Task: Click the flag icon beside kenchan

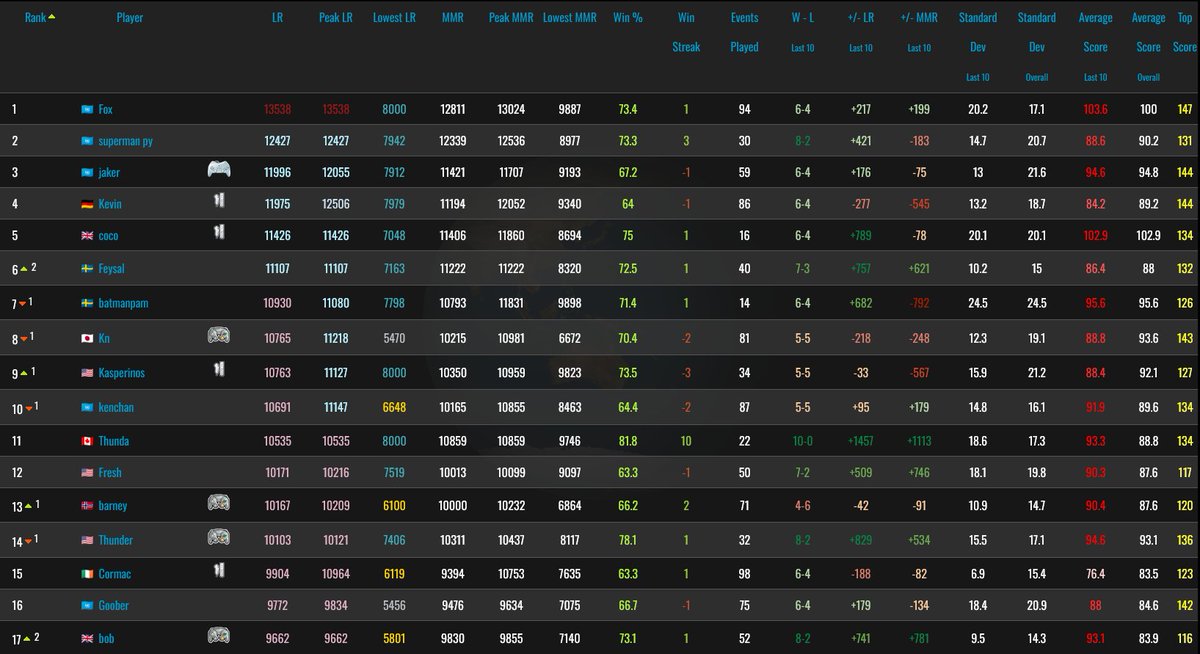Action: (x=87, y=409)
